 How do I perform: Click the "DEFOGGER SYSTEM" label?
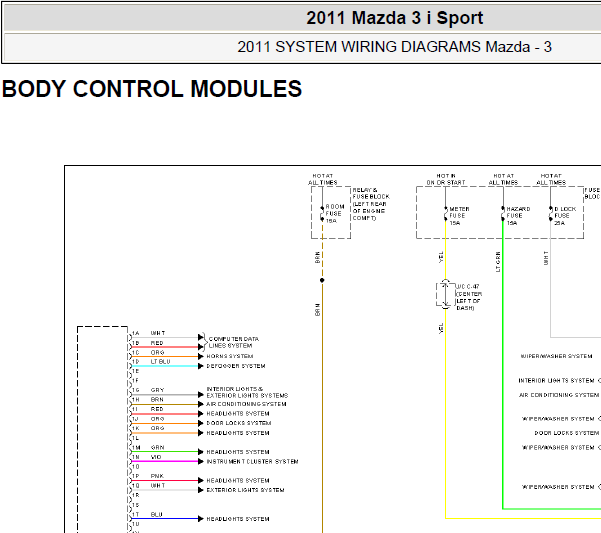[236, 366]
